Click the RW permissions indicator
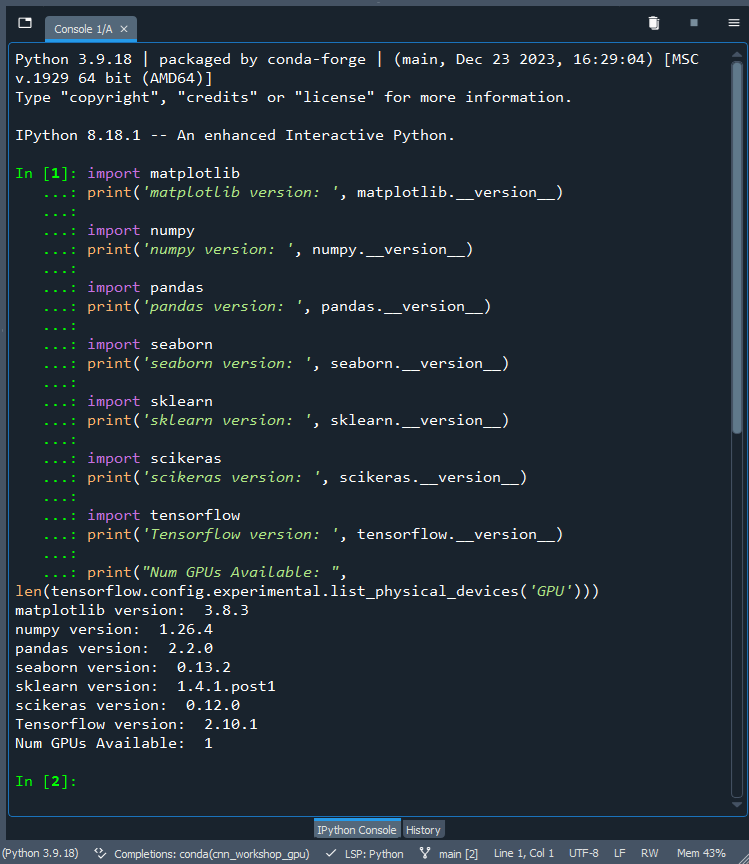 tap(650, 853)
